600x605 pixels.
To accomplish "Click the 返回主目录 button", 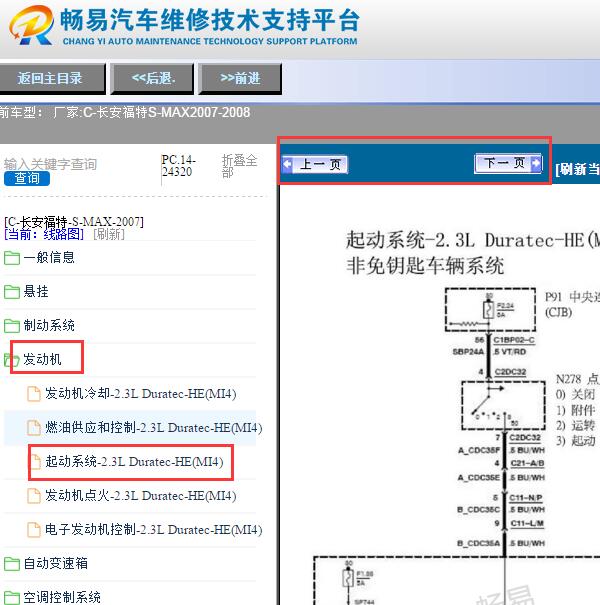I will click(x=50, y=78).
